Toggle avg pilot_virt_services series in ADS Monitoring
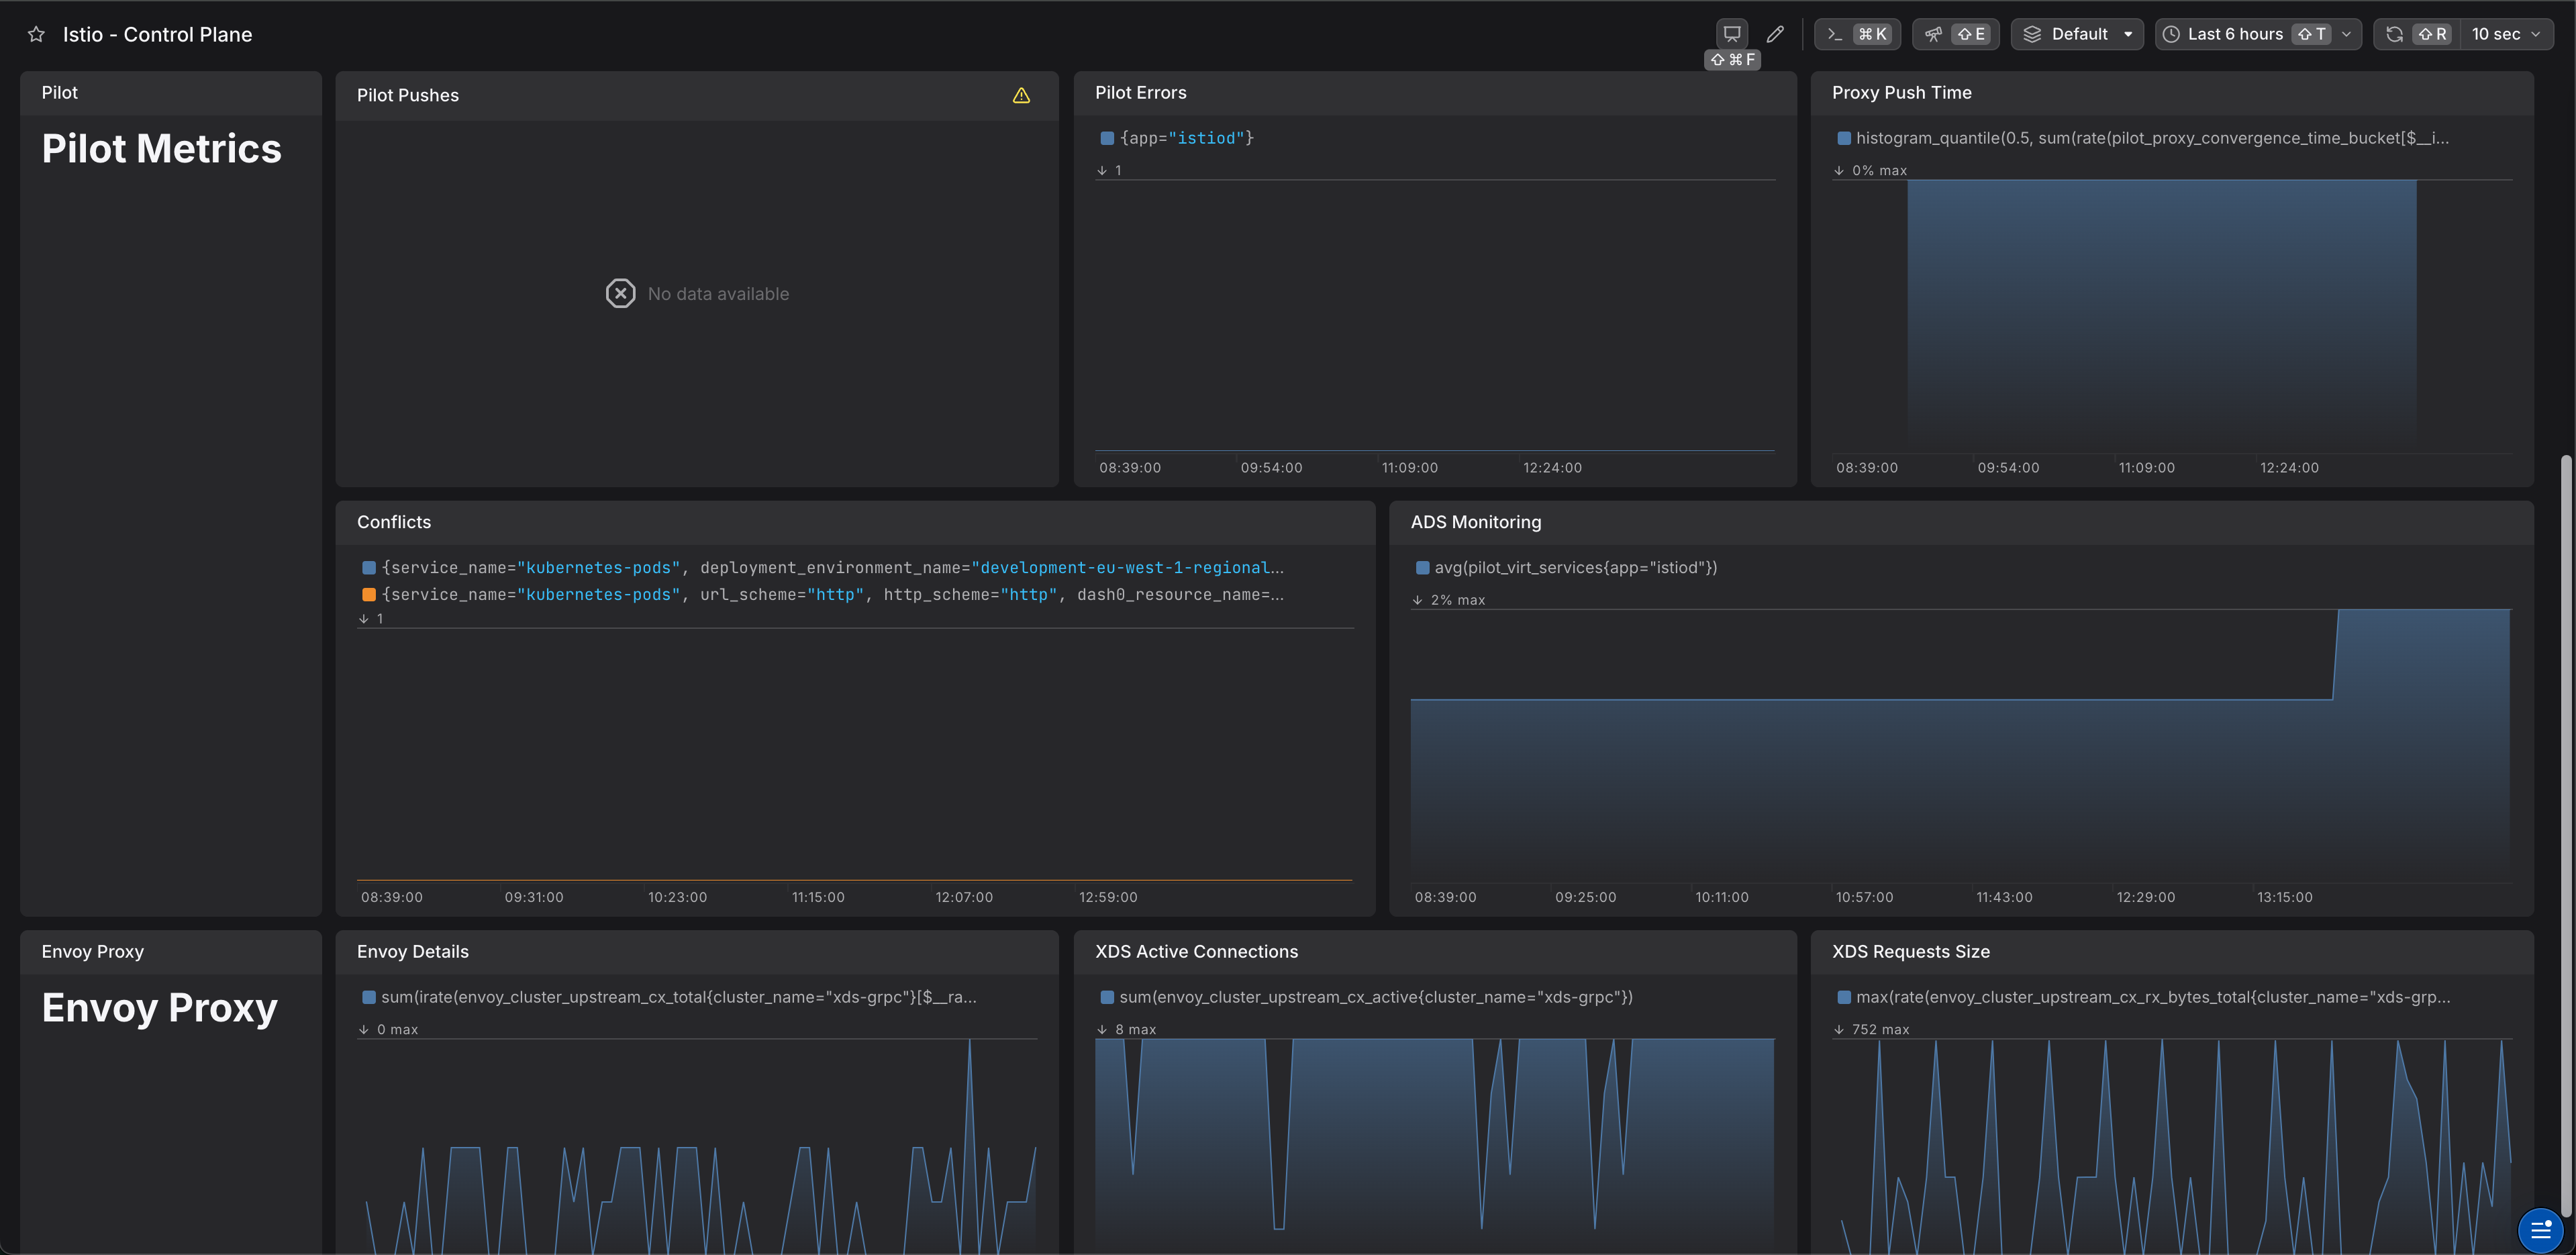The height and width of the screenshot is (1255, 2576). (x=1575, y=568)
